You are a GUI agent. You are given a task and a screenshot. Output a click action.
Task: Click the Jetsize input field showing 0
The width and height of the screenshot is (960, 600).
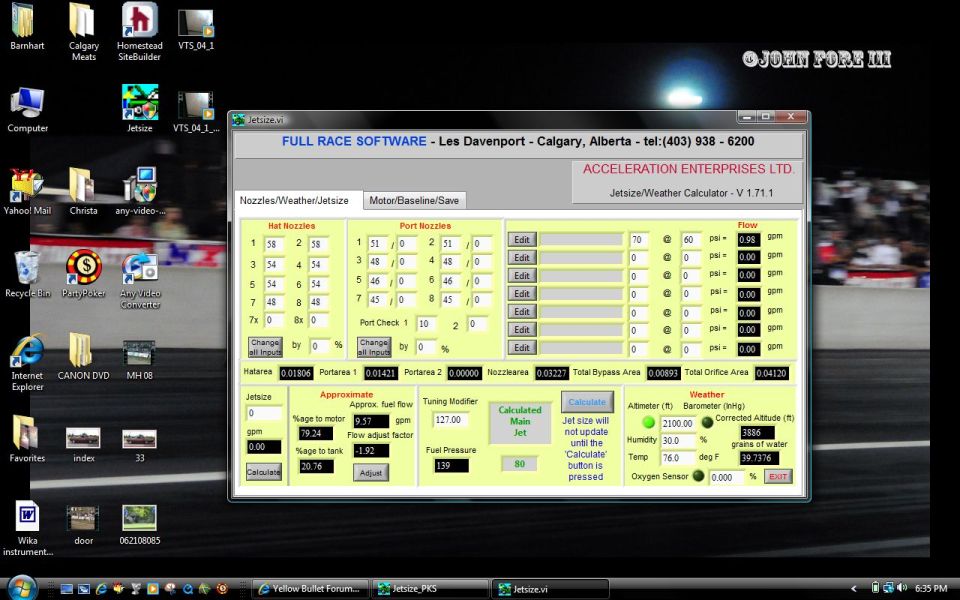coord(264,413)
